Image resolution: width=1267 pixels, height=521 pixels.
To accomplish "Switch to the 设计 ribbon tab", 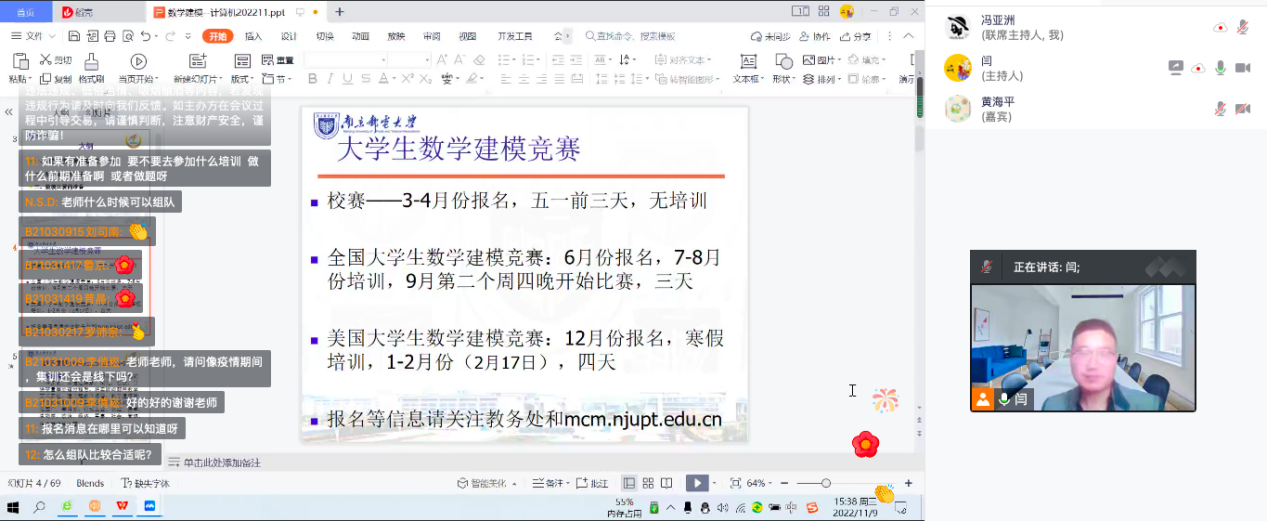I will [288, 36].
